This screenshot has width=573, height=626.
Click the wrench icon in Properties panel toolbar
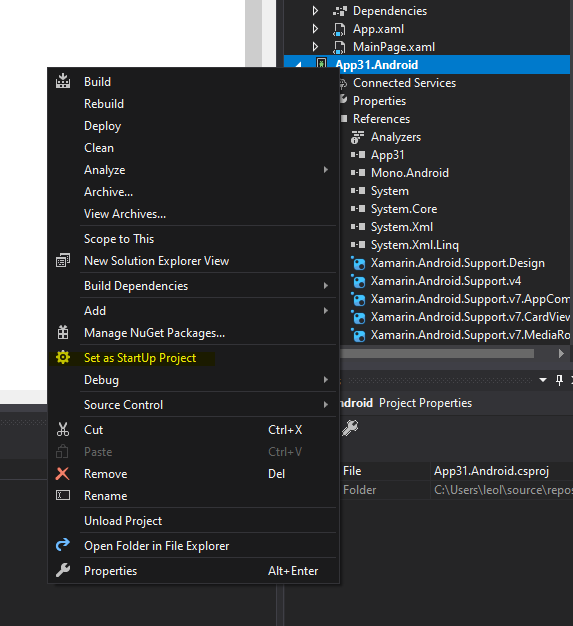point(350,428)
